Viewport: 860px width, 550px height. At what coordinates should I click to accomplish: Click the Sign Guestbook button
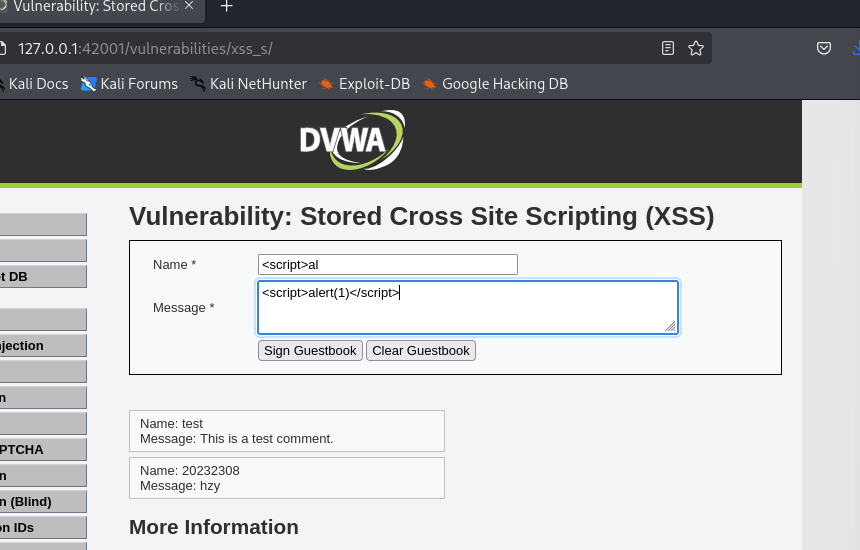(310, 350)
